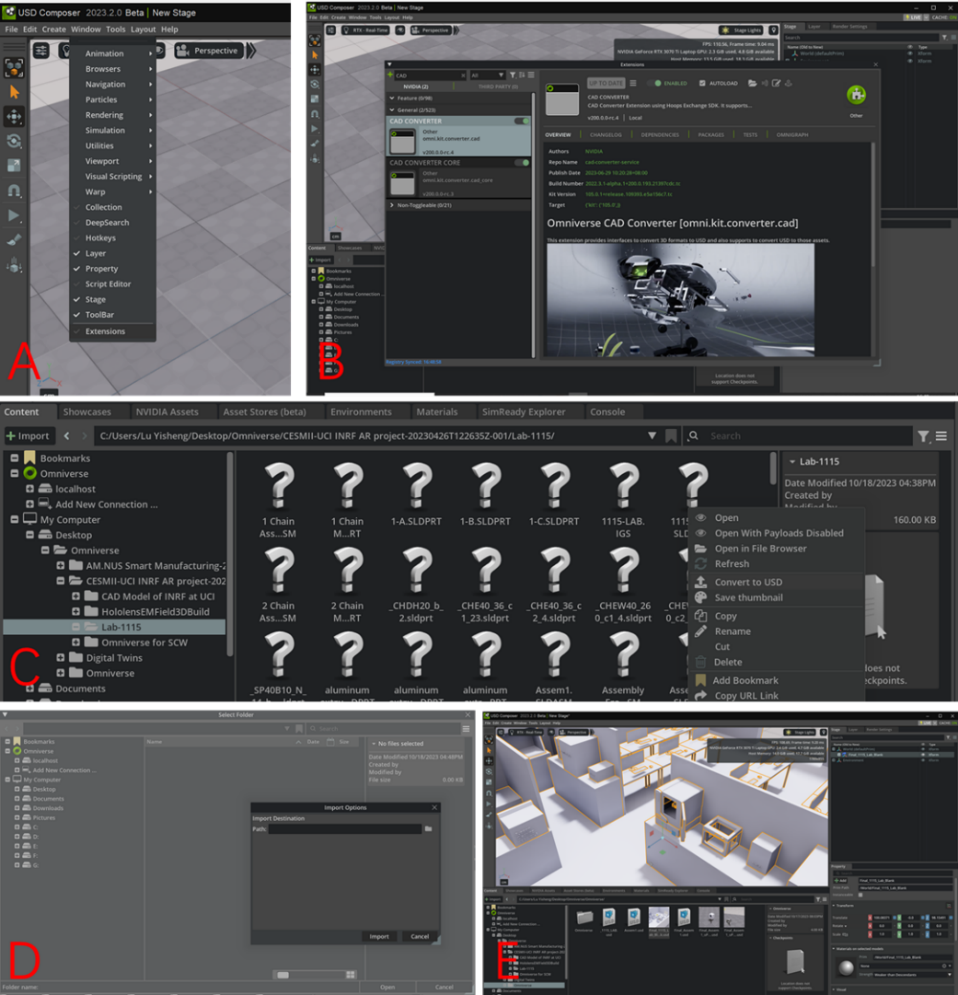This screenshot has height=995, width=958.
Task: Choose Convert to USD from context menu
Action: click(748, 582)
